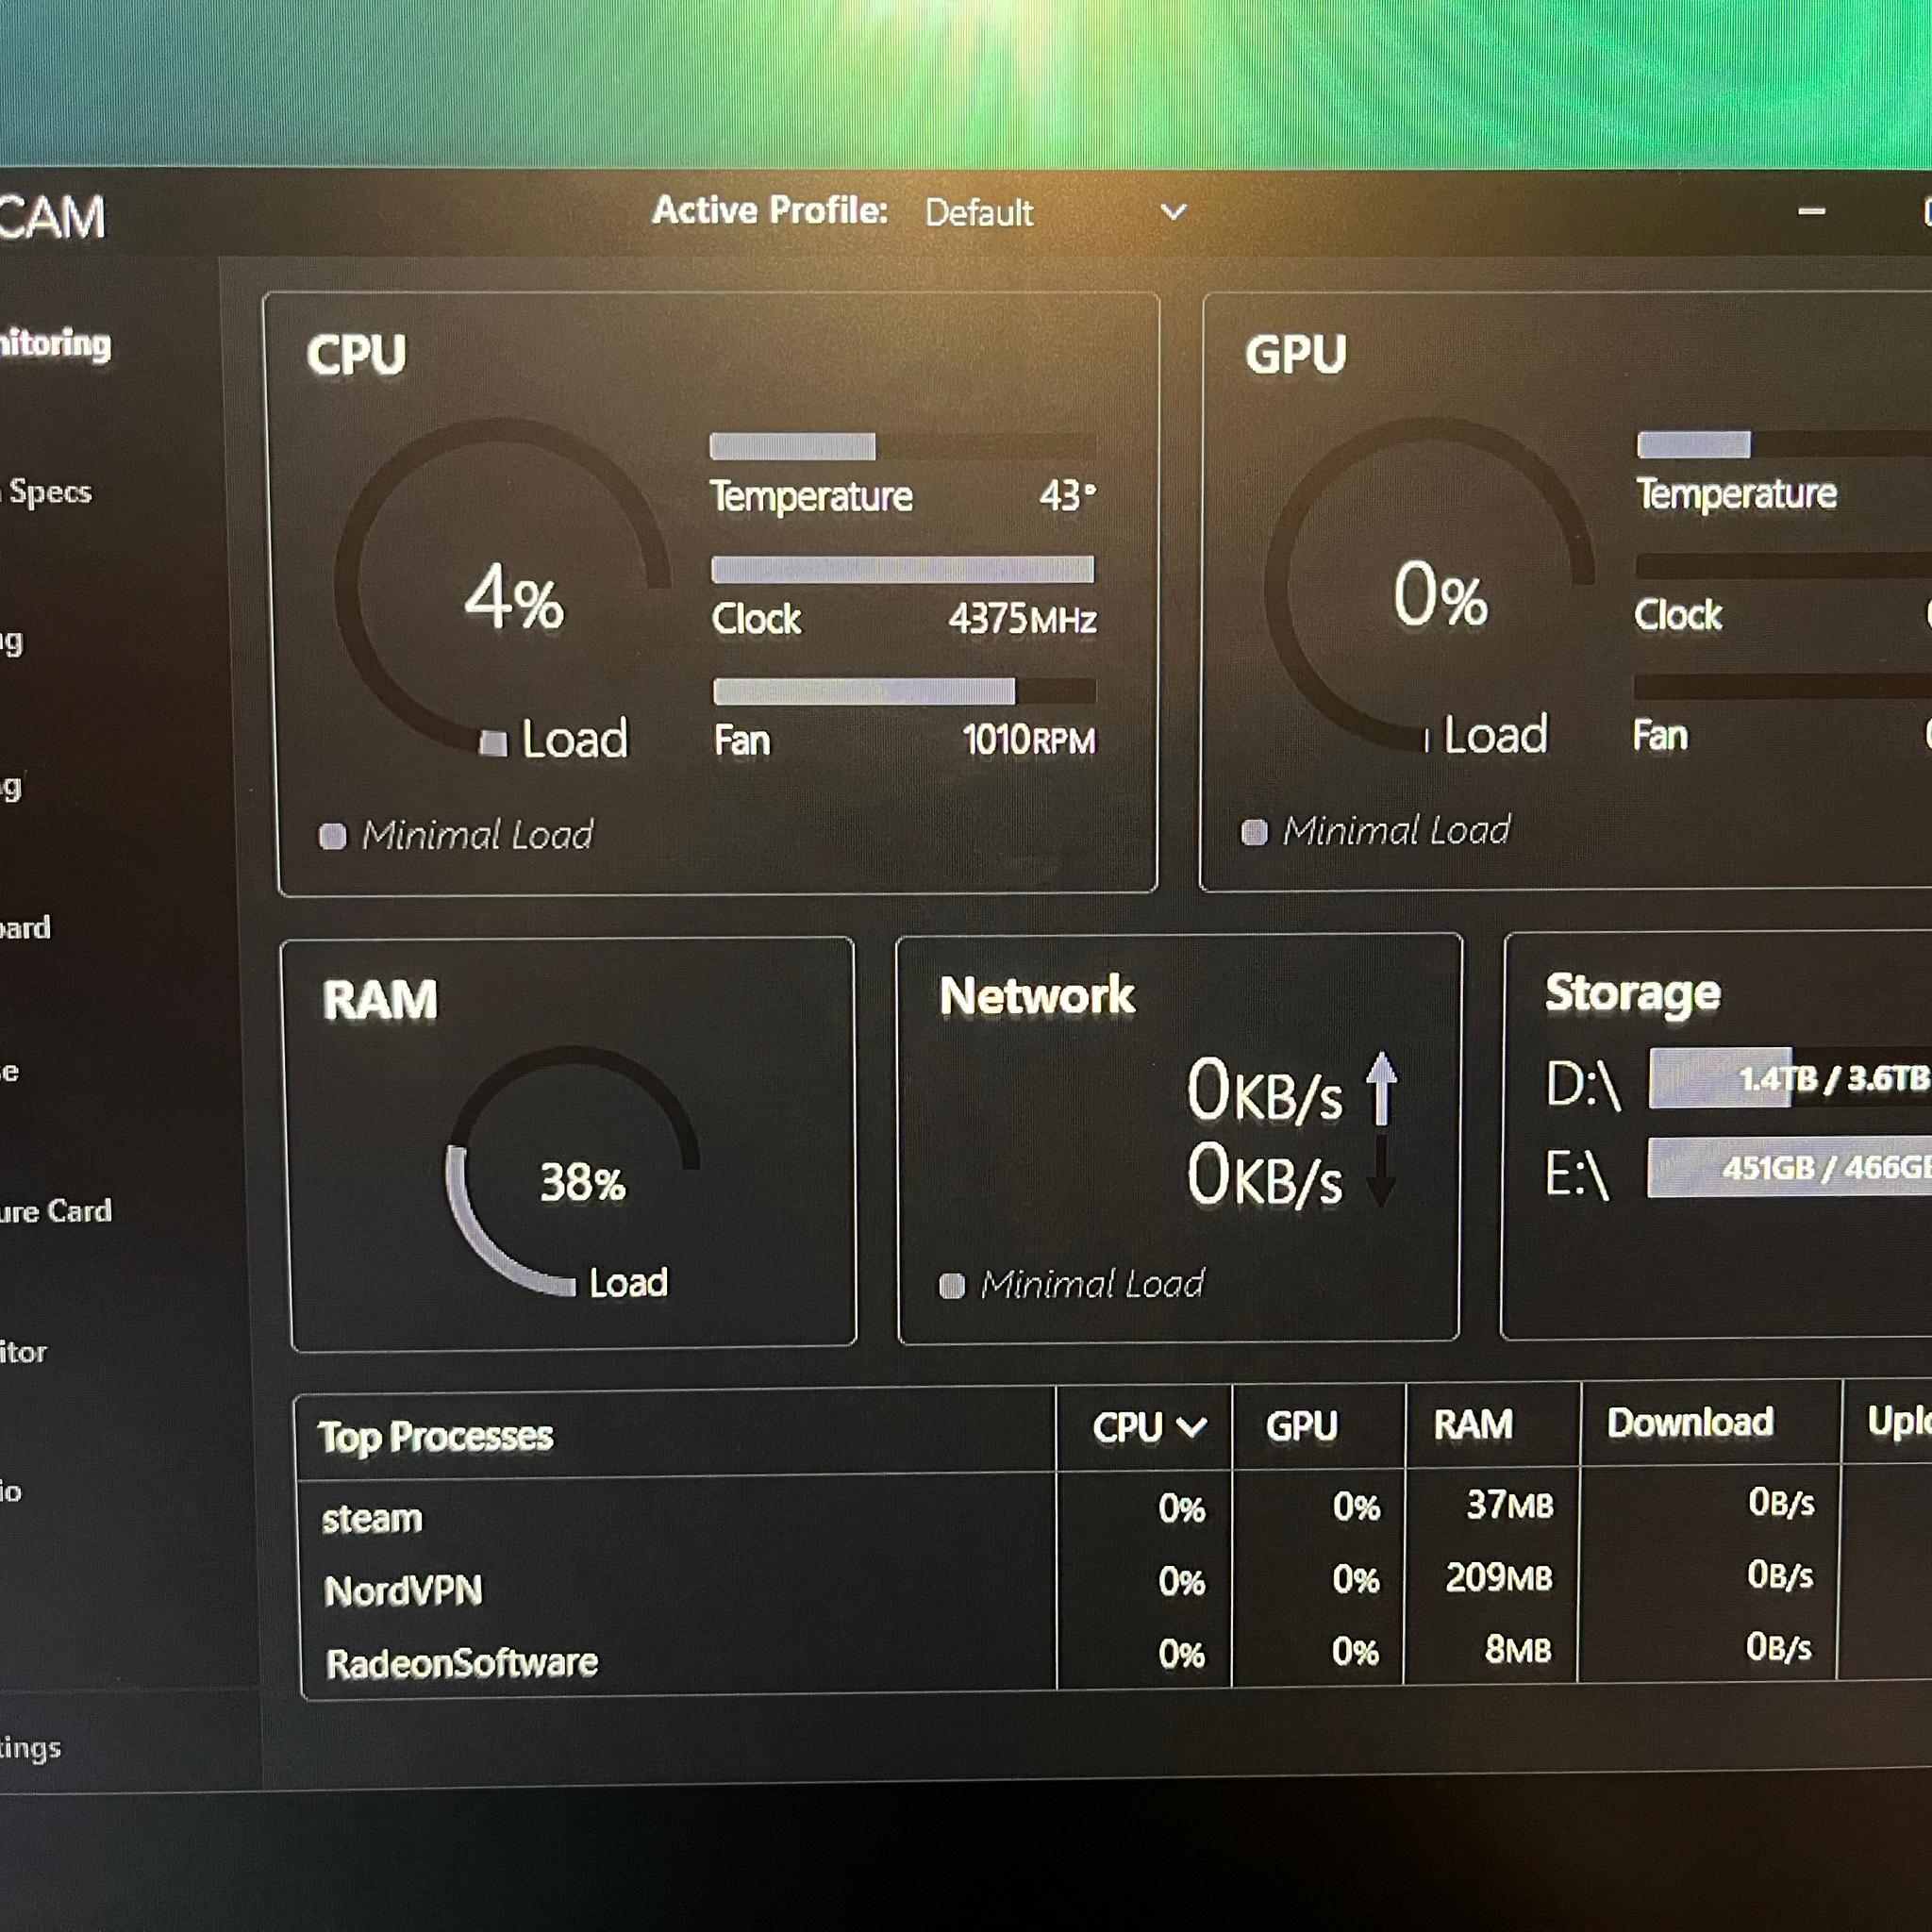Click NordVPN 209MB RAM cell
The image size is (1932, 1932).
[1499, 1578]
